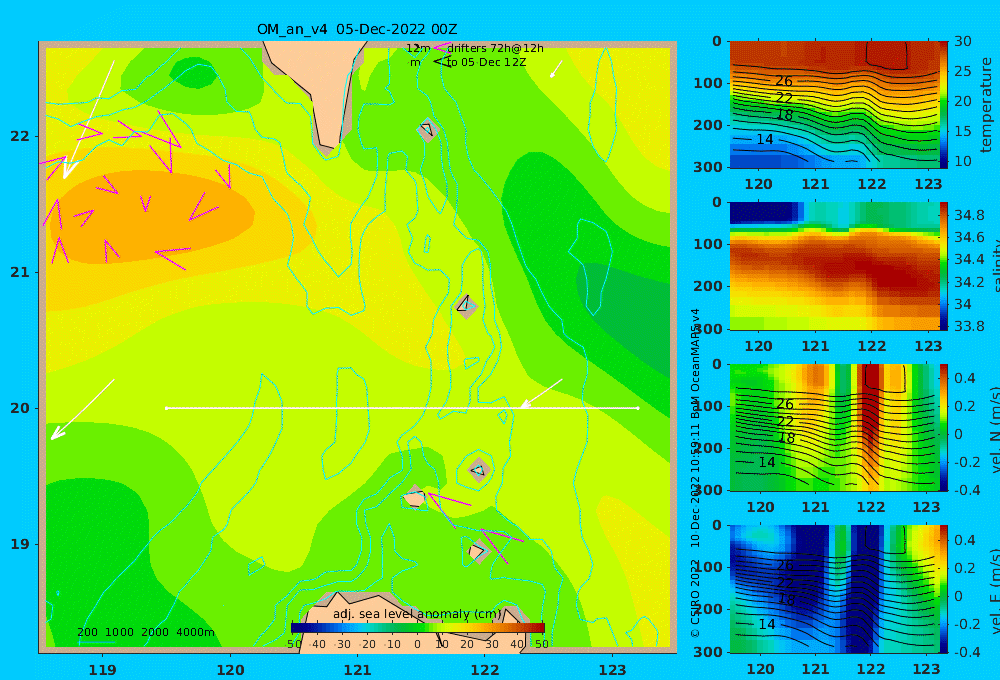This screenshot has height=680, width=1000.
Task: Click the 26 isotherm label in temperature panel
Action: click(x=784, y=81)
